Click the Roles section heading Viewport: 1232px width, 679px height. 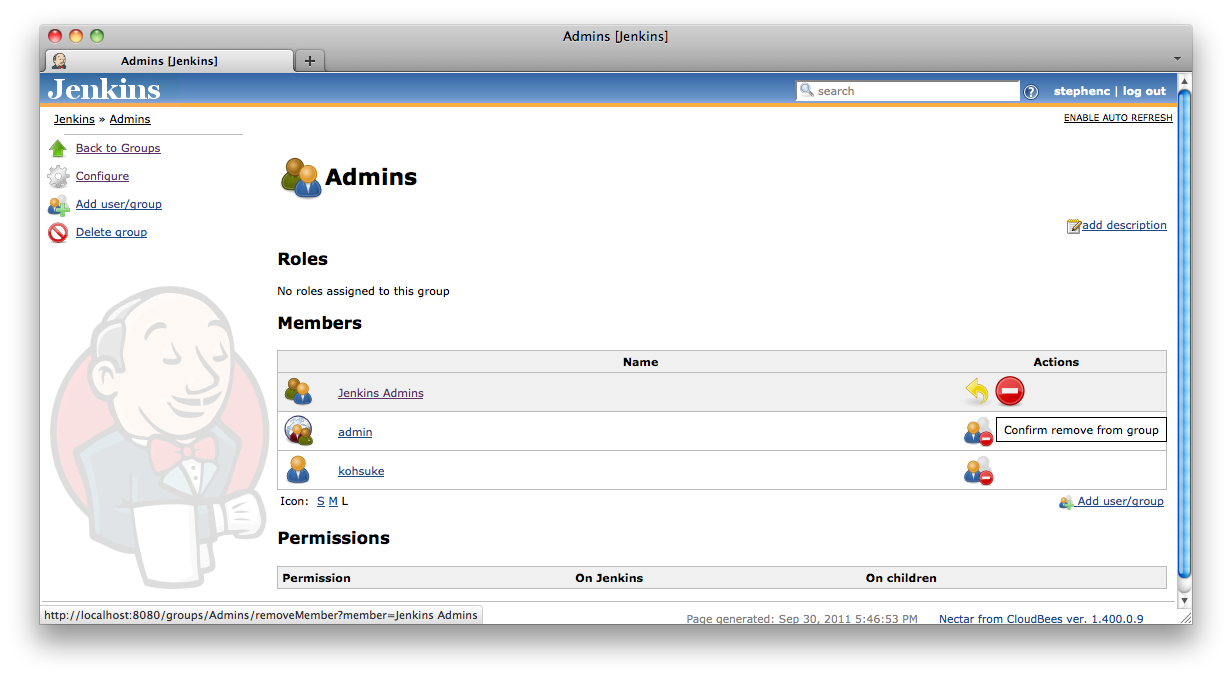tap(302, 259)
